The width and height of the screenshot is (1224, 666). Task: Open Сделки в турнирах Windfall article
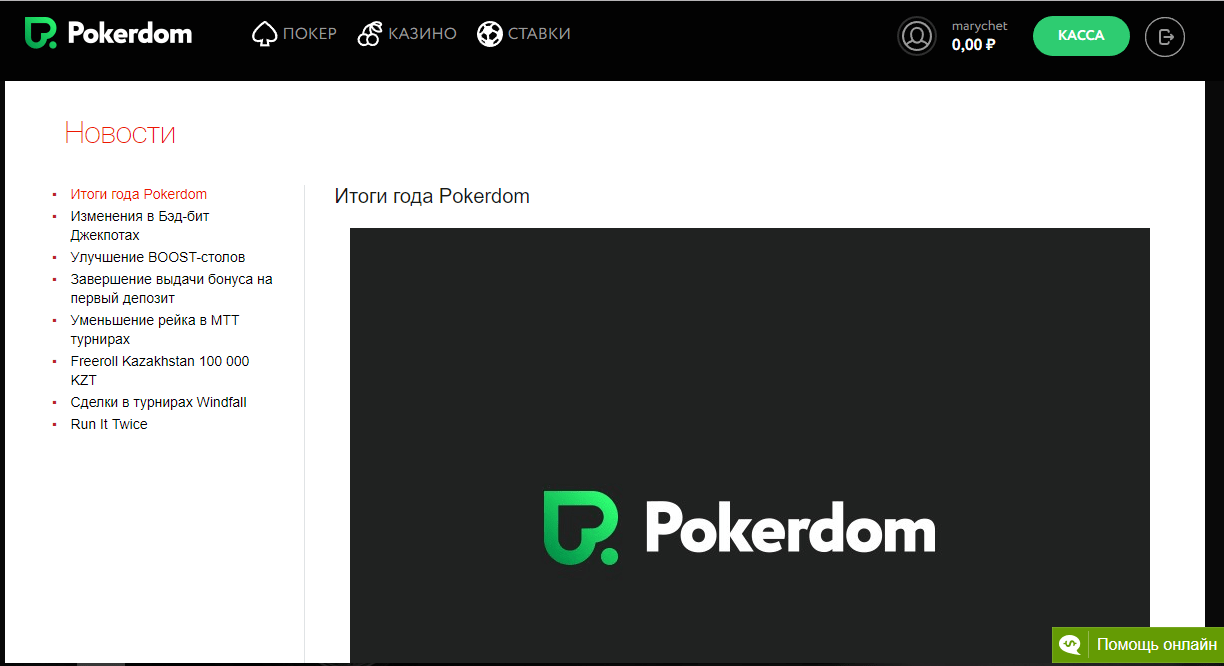(158, 402)
